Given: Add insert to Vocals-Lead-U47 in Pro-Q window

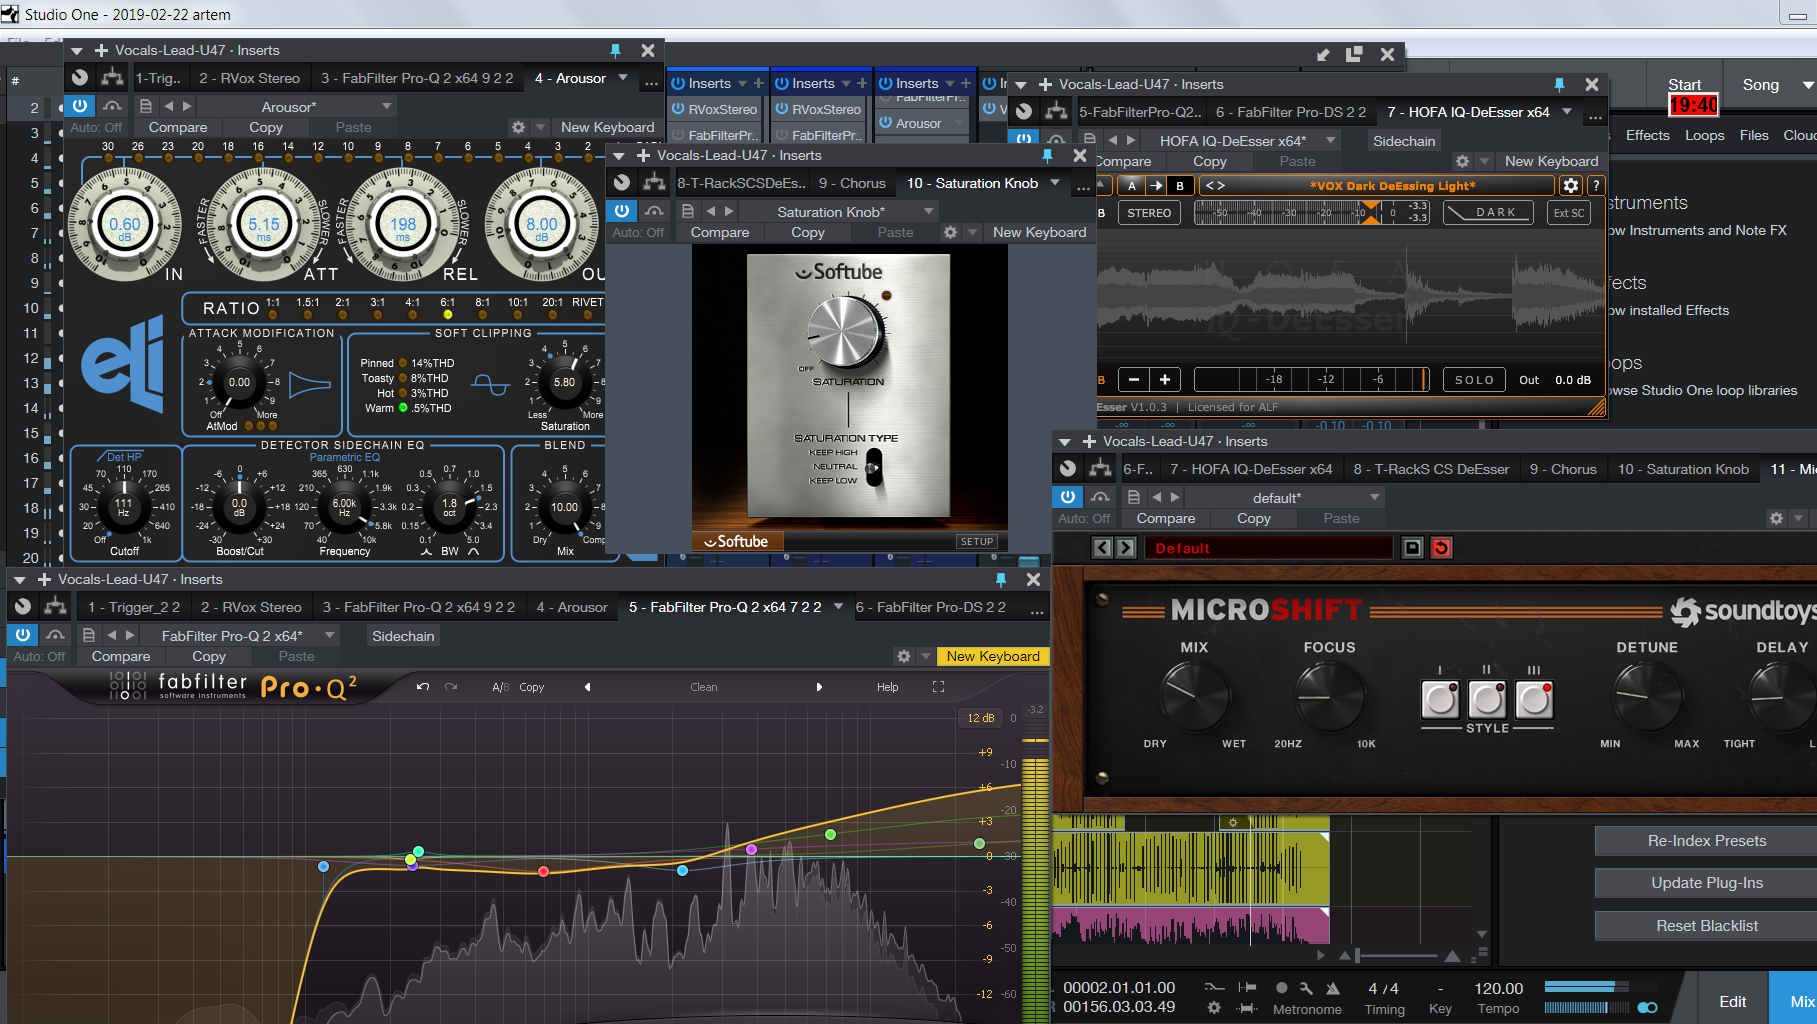Looking at the screenshot, I should (44, 579).
